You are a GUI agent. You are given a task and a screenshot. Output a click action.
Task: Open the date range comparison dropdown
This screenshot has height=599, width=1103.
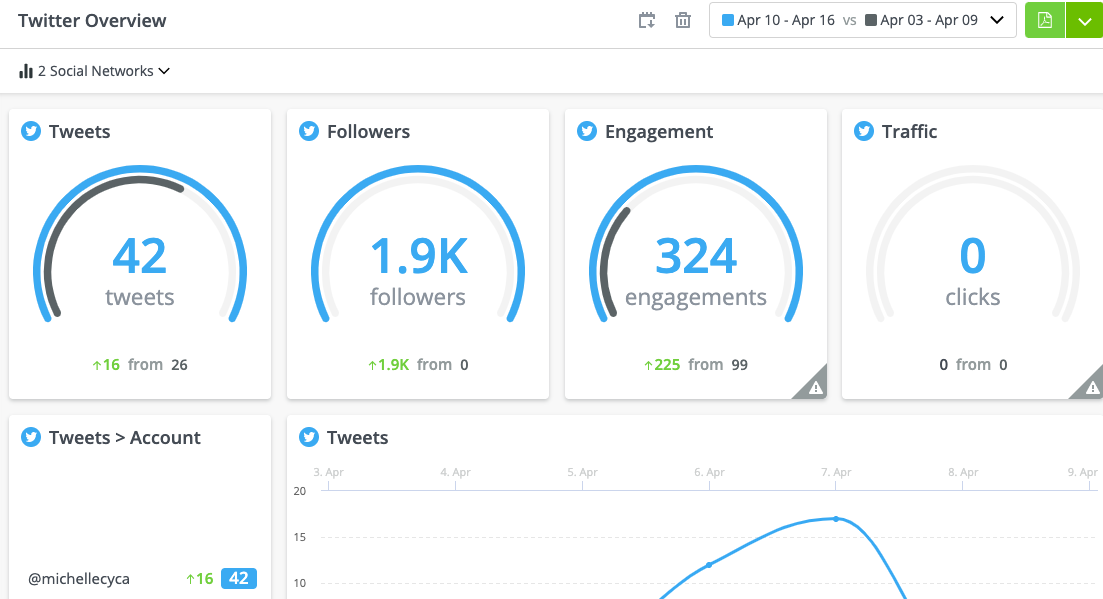coord(862,20)
